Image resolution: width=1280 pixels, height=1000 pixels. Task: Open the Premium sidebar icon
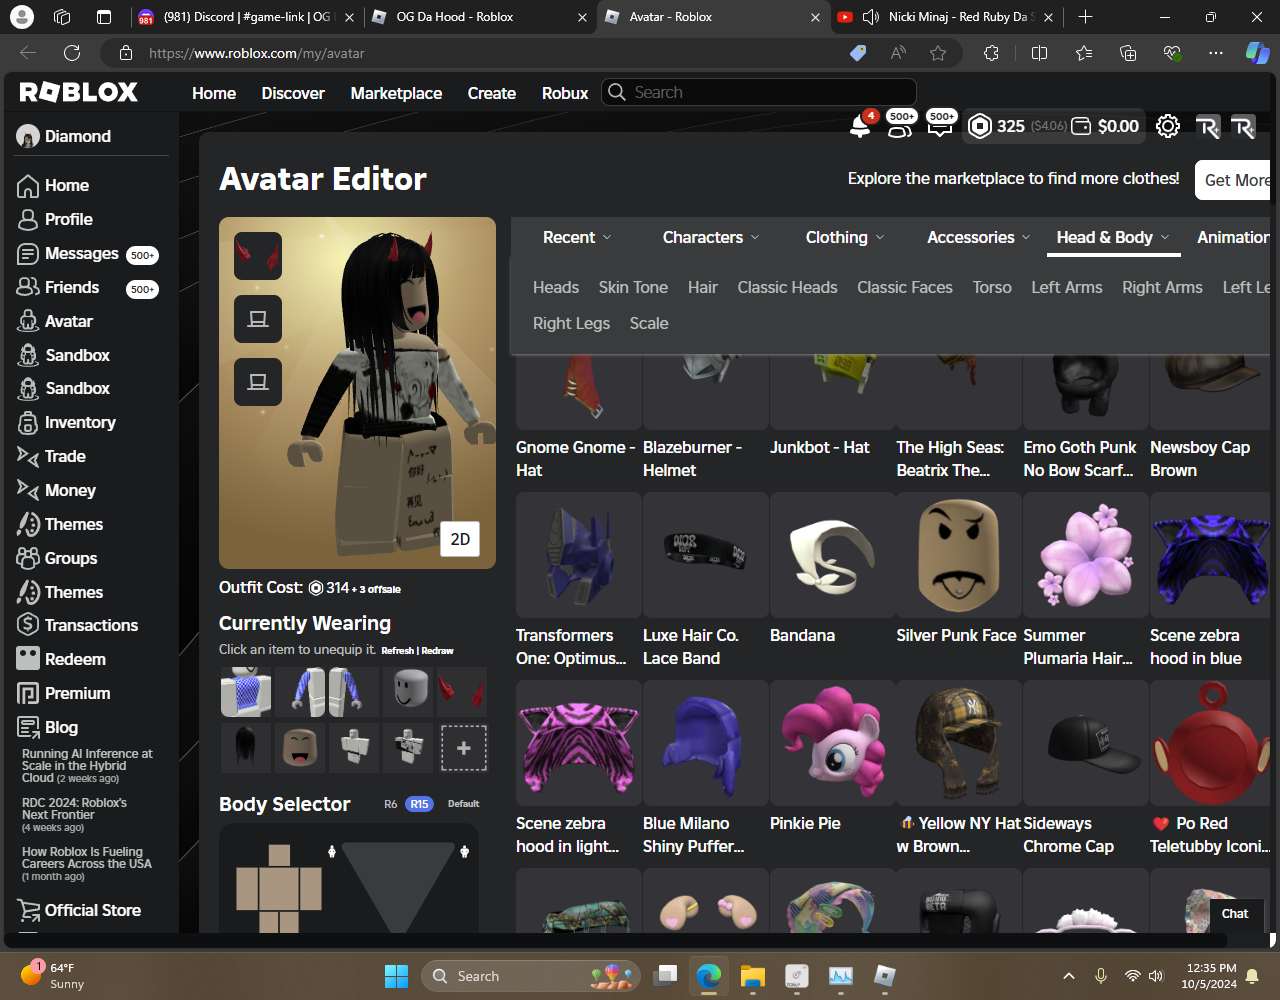[x=28, y=693]
